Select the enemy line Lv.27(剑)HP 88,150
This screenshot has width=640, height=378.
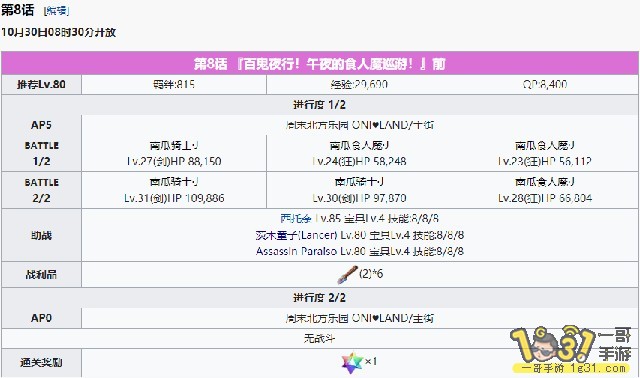(x=174, y=161)
